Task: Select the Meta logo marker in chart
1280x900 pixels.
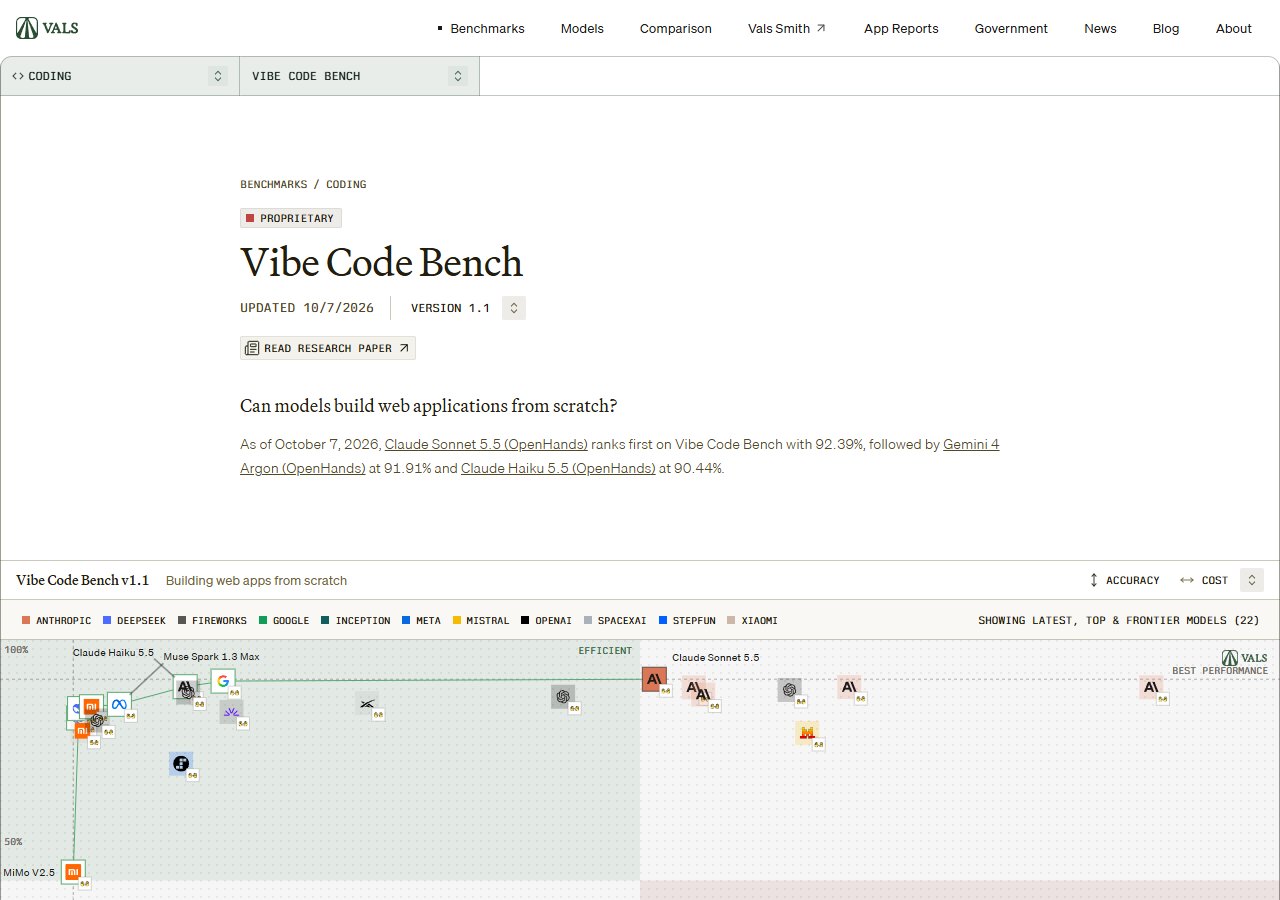Action: (x=119, y=704)
